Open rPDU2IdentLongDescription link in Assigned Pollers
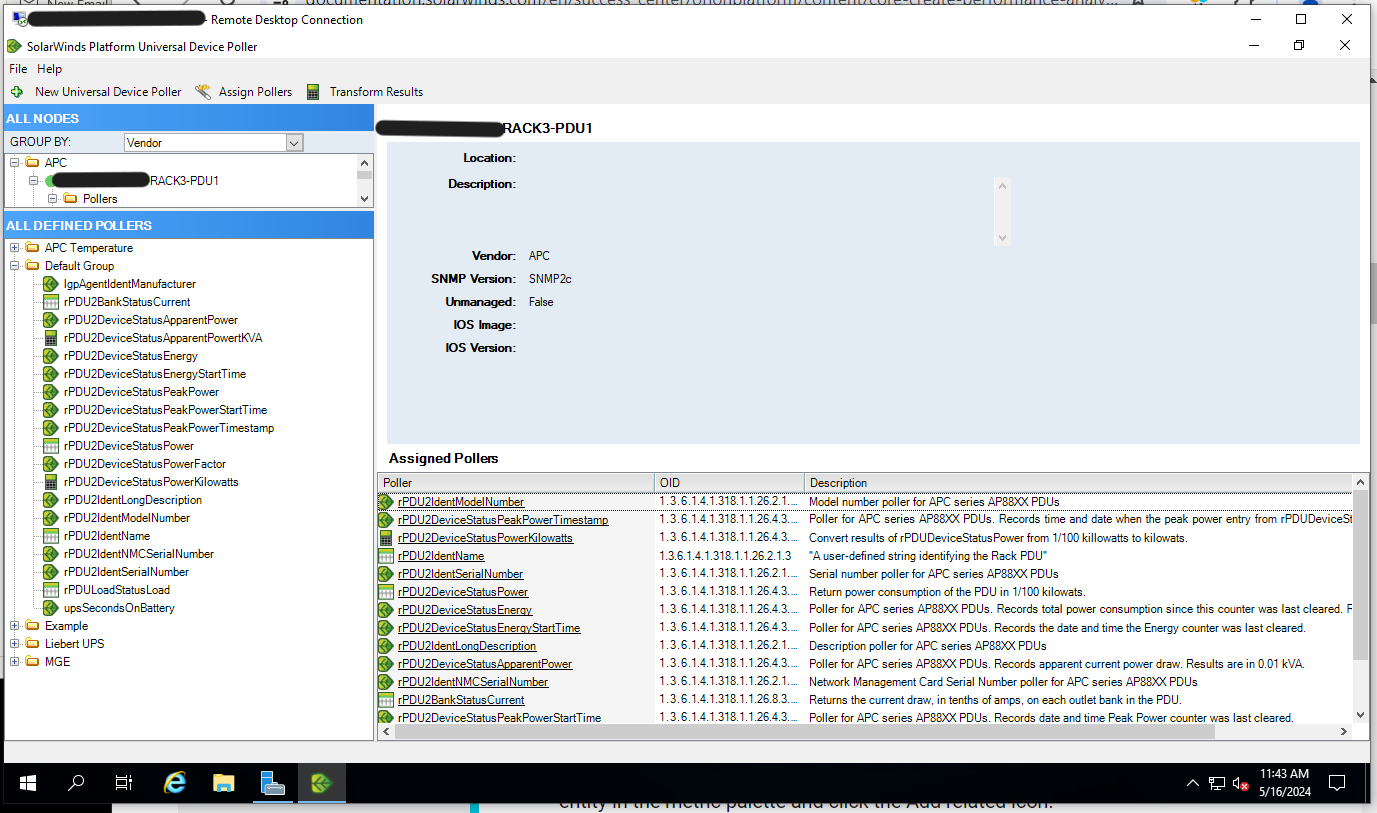The height and width of the screenshot is (813, 1377). pos(467,646)
